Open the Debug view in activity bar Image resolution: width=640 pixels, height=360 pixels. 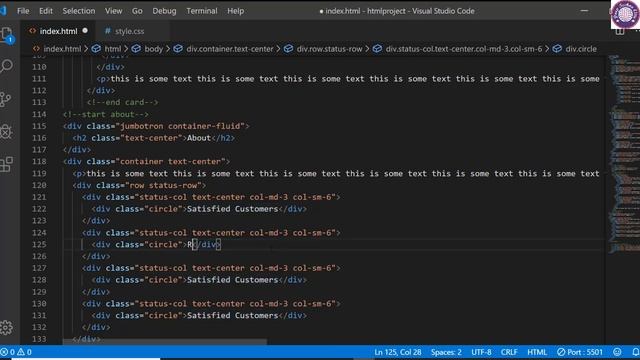coord(6,131)
